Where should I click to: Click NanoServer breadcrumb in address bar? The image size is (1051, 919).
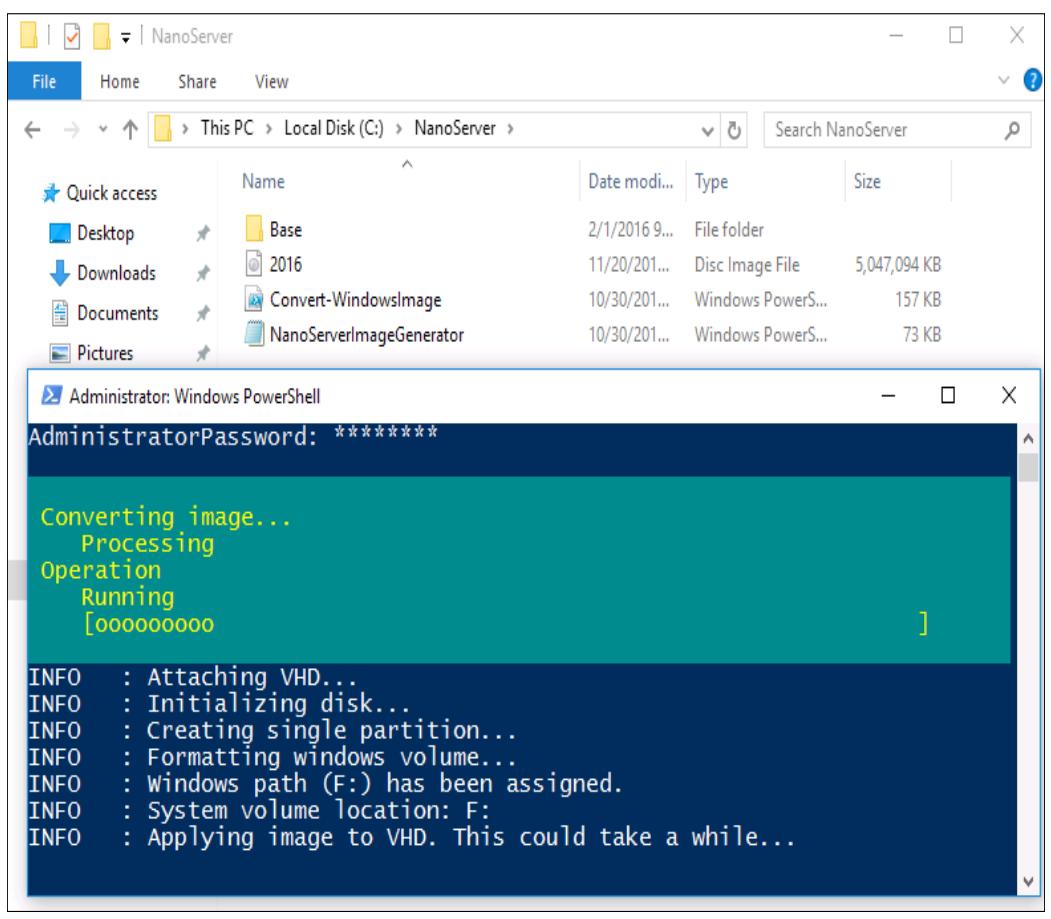click(x=455, y=127)
